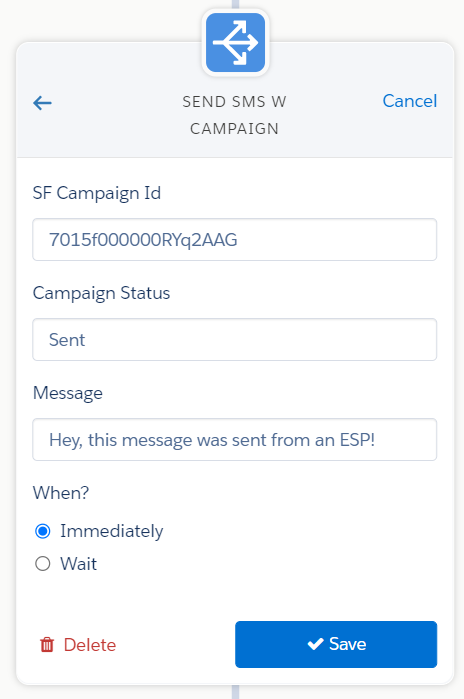Click the connector line below the card
This screenshot has height=699, width=464.
[235, 692]
